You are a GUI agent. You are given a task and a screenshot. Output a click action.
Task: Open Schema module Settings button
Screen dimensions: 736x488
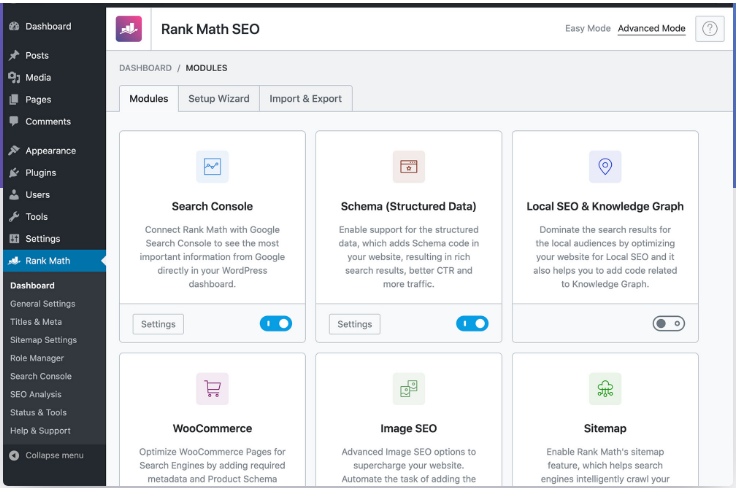click(354, 324)
